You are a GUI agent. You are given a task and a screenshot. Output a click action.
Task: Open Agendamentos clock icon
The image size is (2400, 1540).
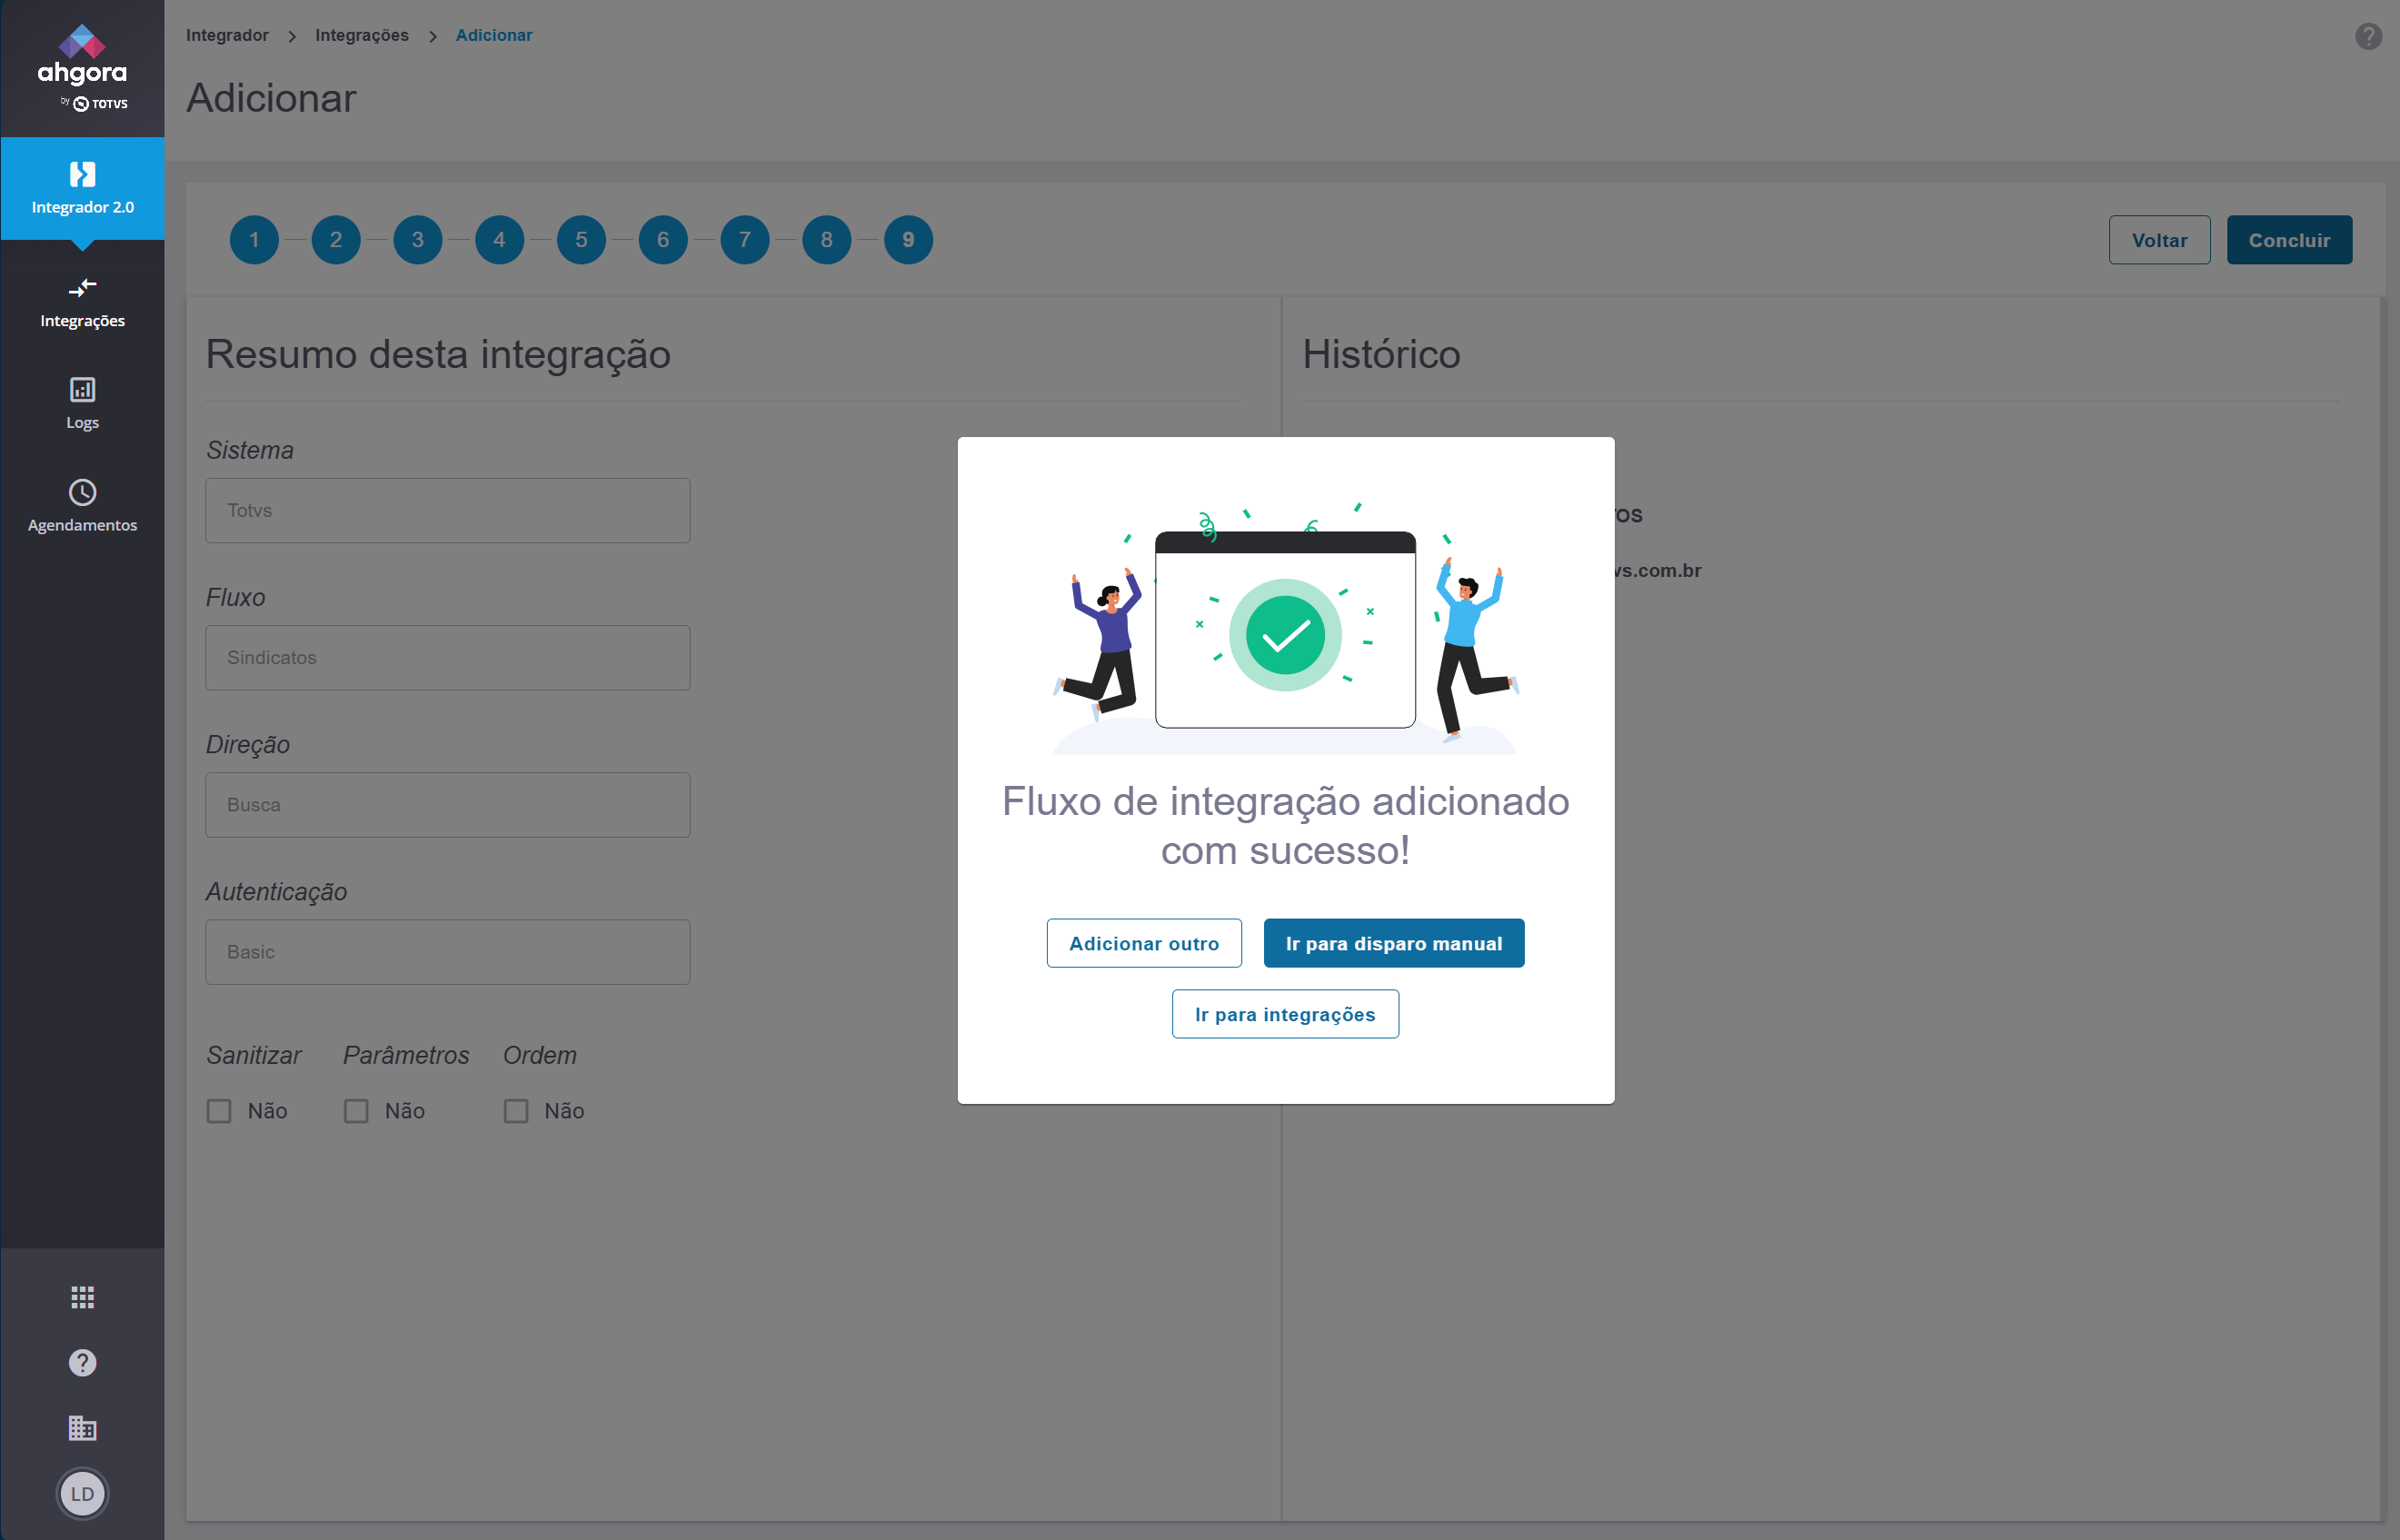click(x=82, y=492)
